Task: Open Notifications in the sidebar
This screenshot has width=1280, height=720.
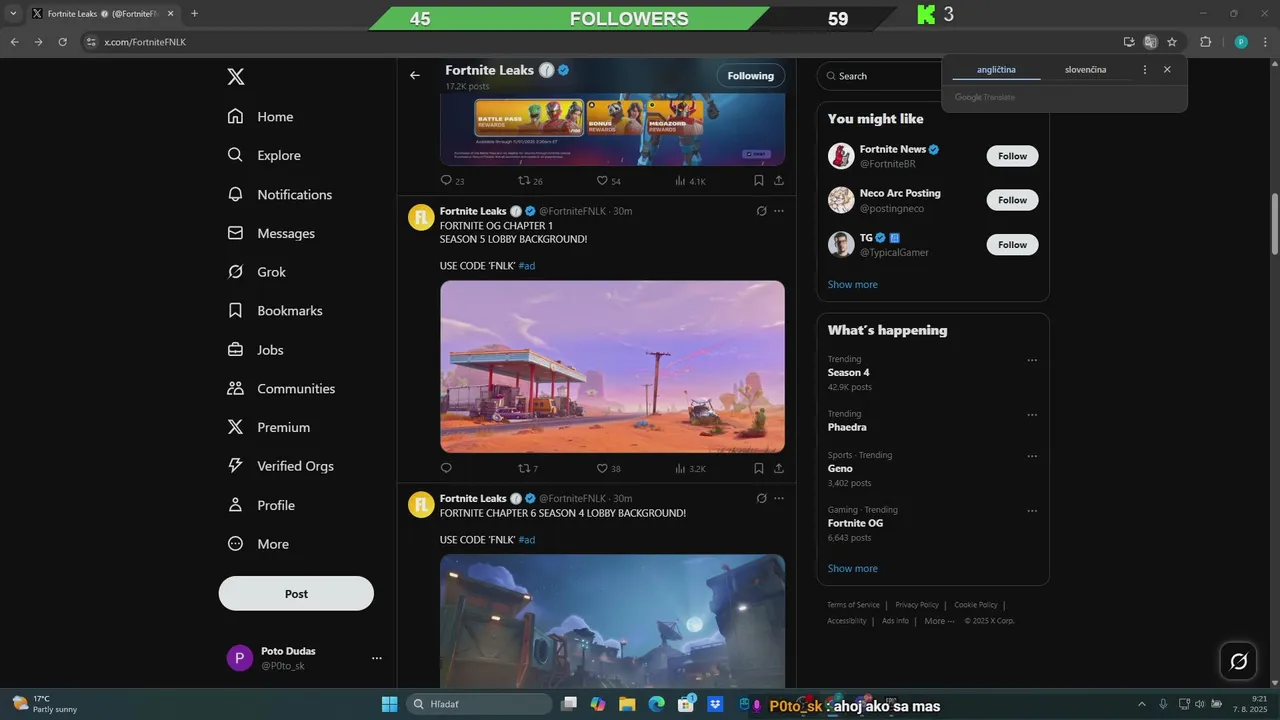Action: click(x=280, y=194)
